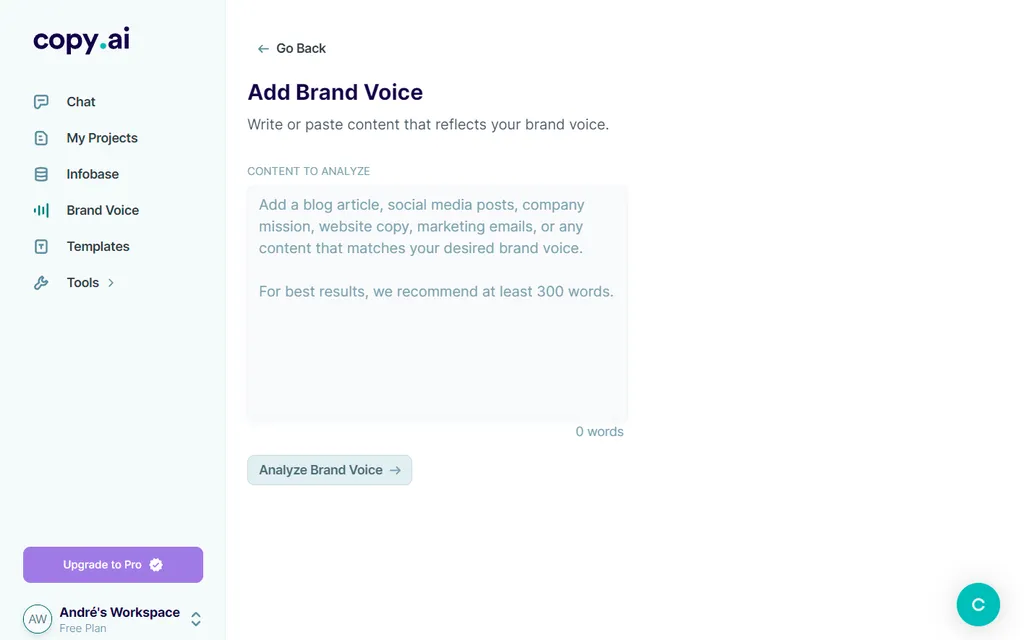Select Infobase from the sidebar menu
1024x640 pixels.
pyautogui.click(x=91, y=174)
